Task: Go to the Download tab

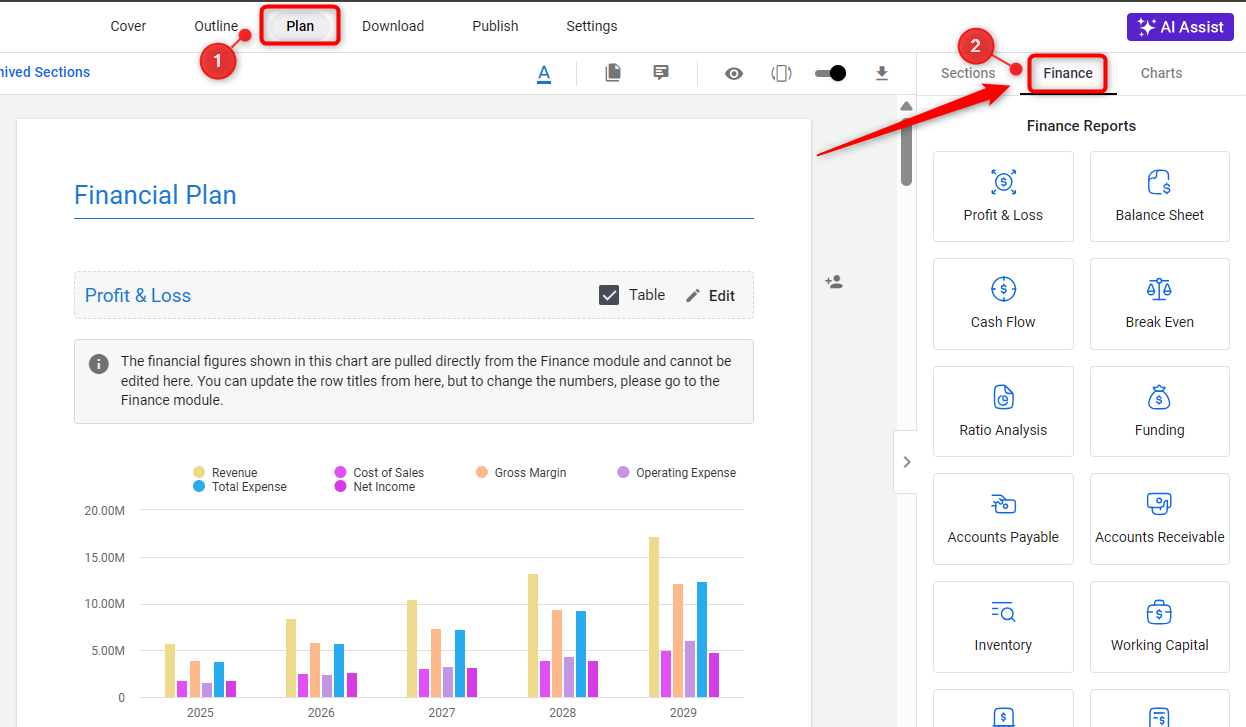Action: point(393,26)
